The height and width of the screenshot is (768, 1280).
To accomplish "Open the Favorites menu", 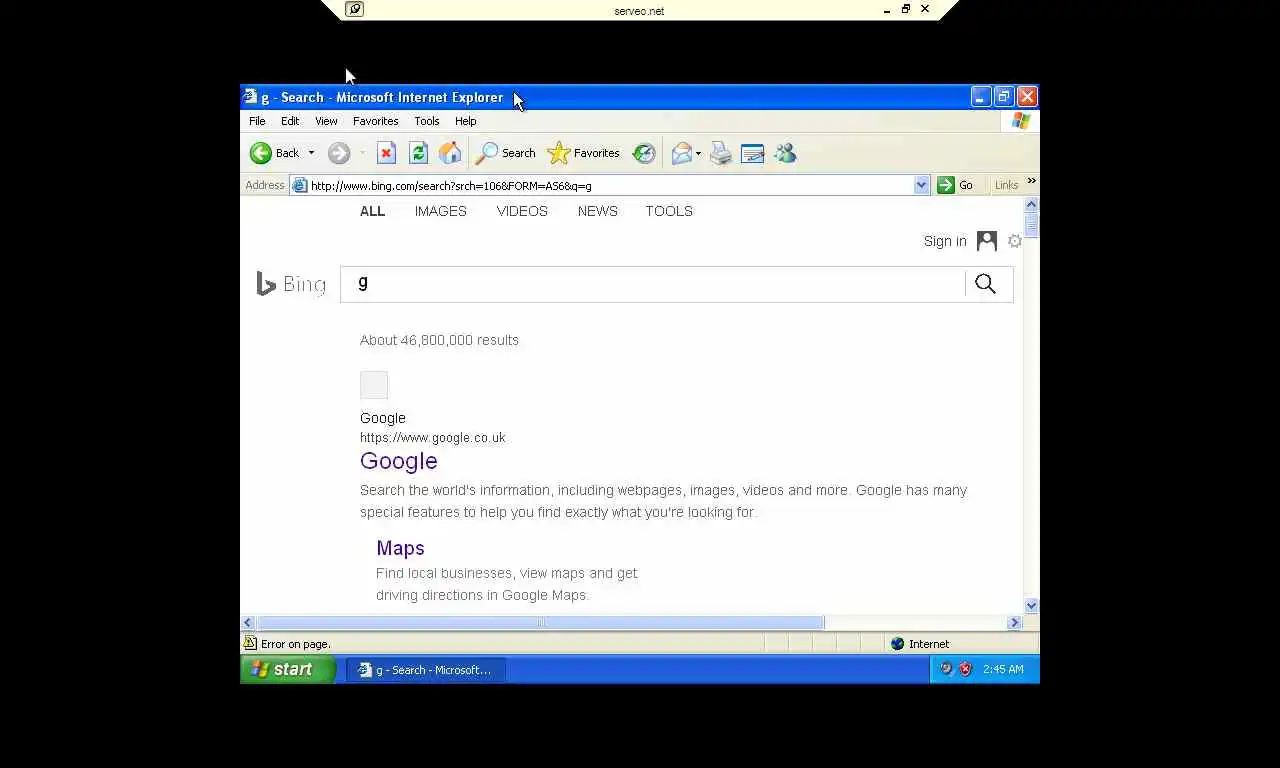I will pos(376,121).
